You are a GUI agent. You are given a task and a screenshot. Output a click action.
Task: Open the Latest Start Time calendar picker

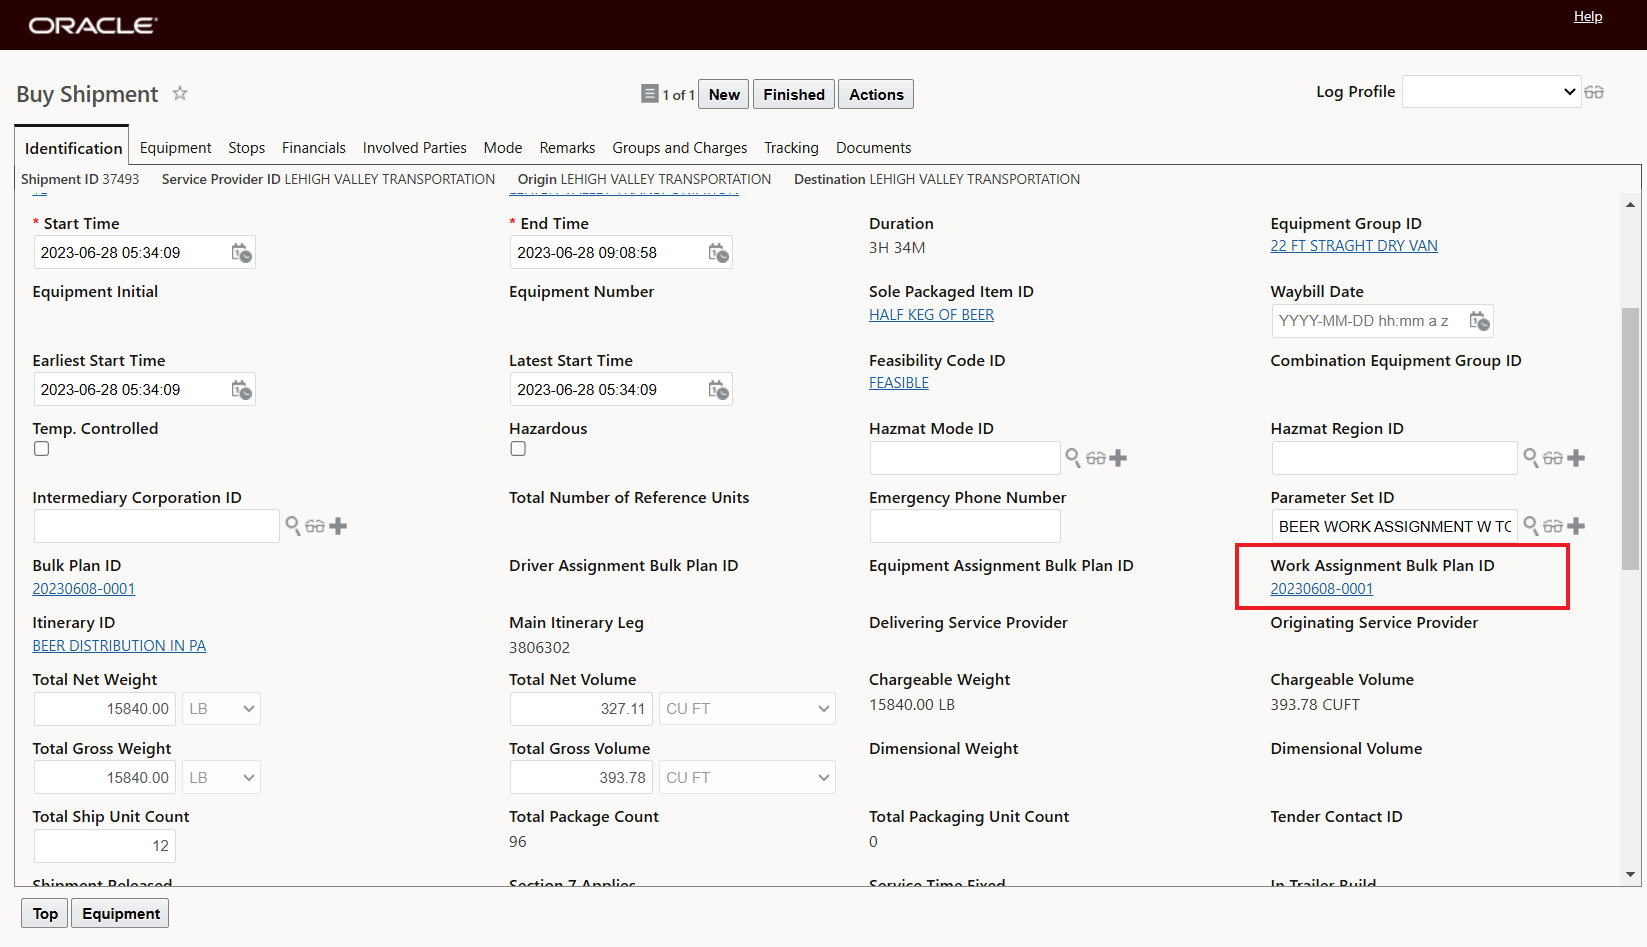[x=719, y=390]
